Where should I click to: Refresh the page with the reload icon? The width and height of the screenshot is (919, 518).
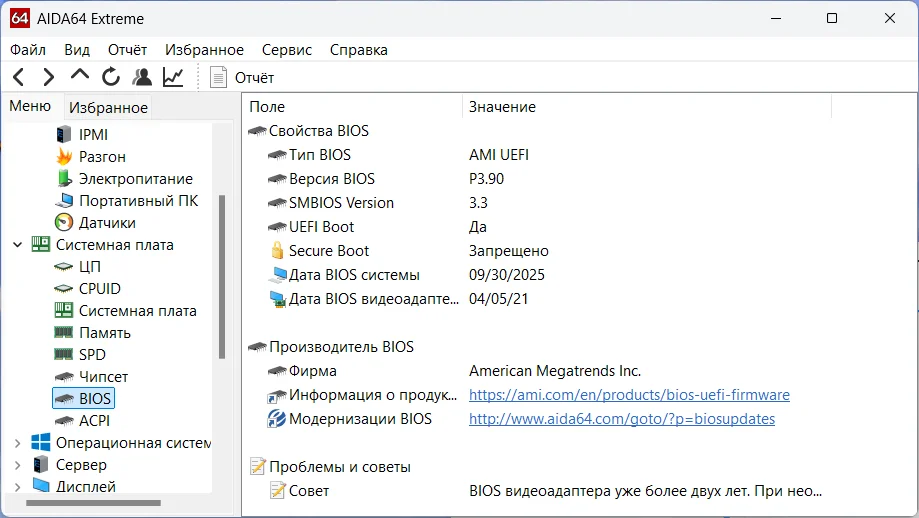111,77
